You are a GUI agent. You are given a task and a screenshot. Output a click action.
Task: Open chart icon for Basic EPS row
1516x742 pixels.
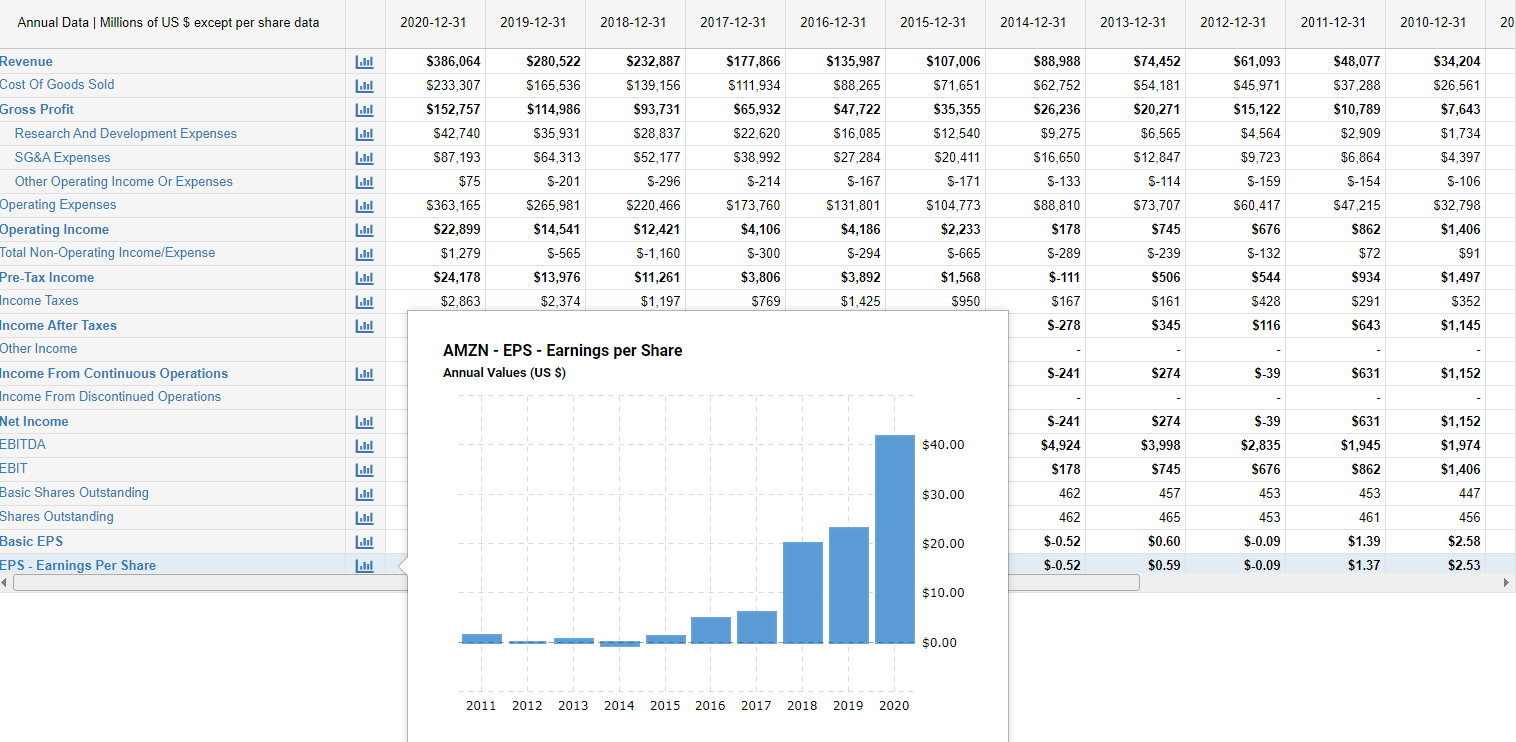[362, 541]
